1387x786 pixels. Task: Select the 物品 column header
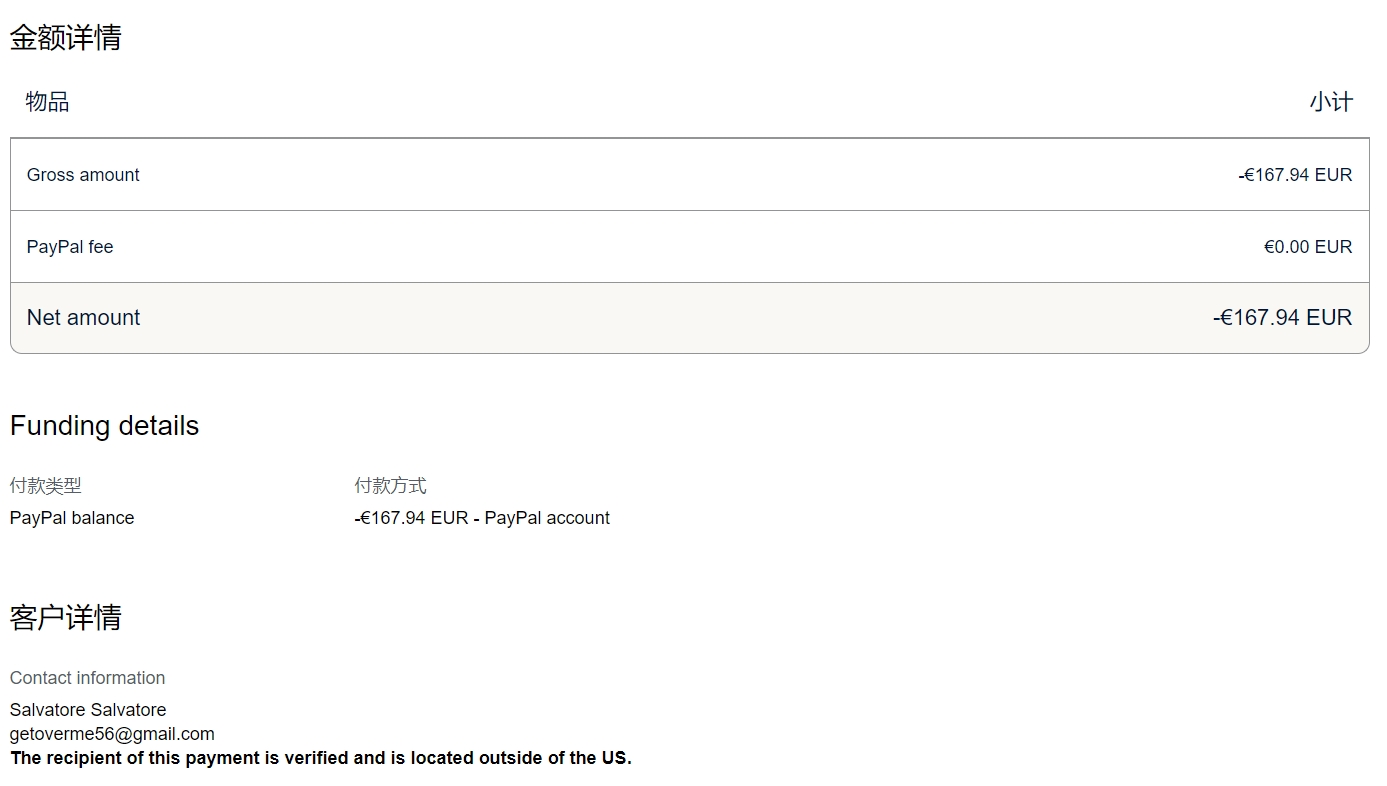coord(47,102)
